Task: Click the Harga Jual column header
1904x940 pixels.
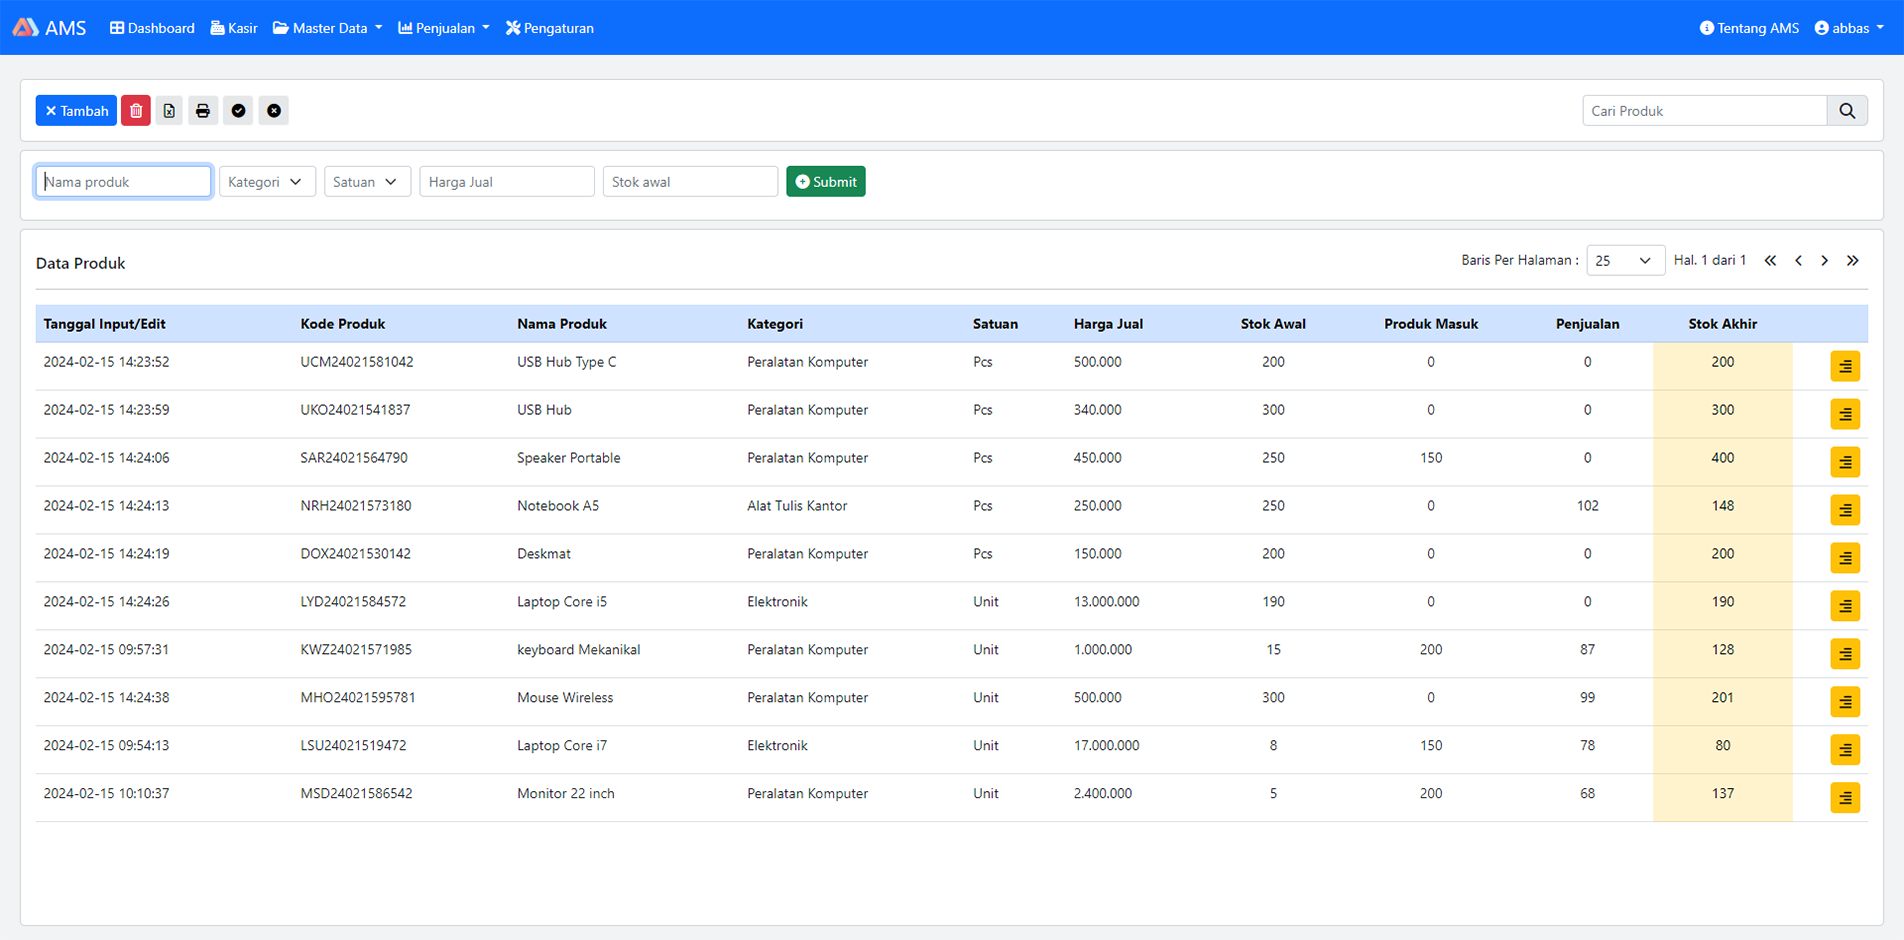Action: [x=1108, y=324]
